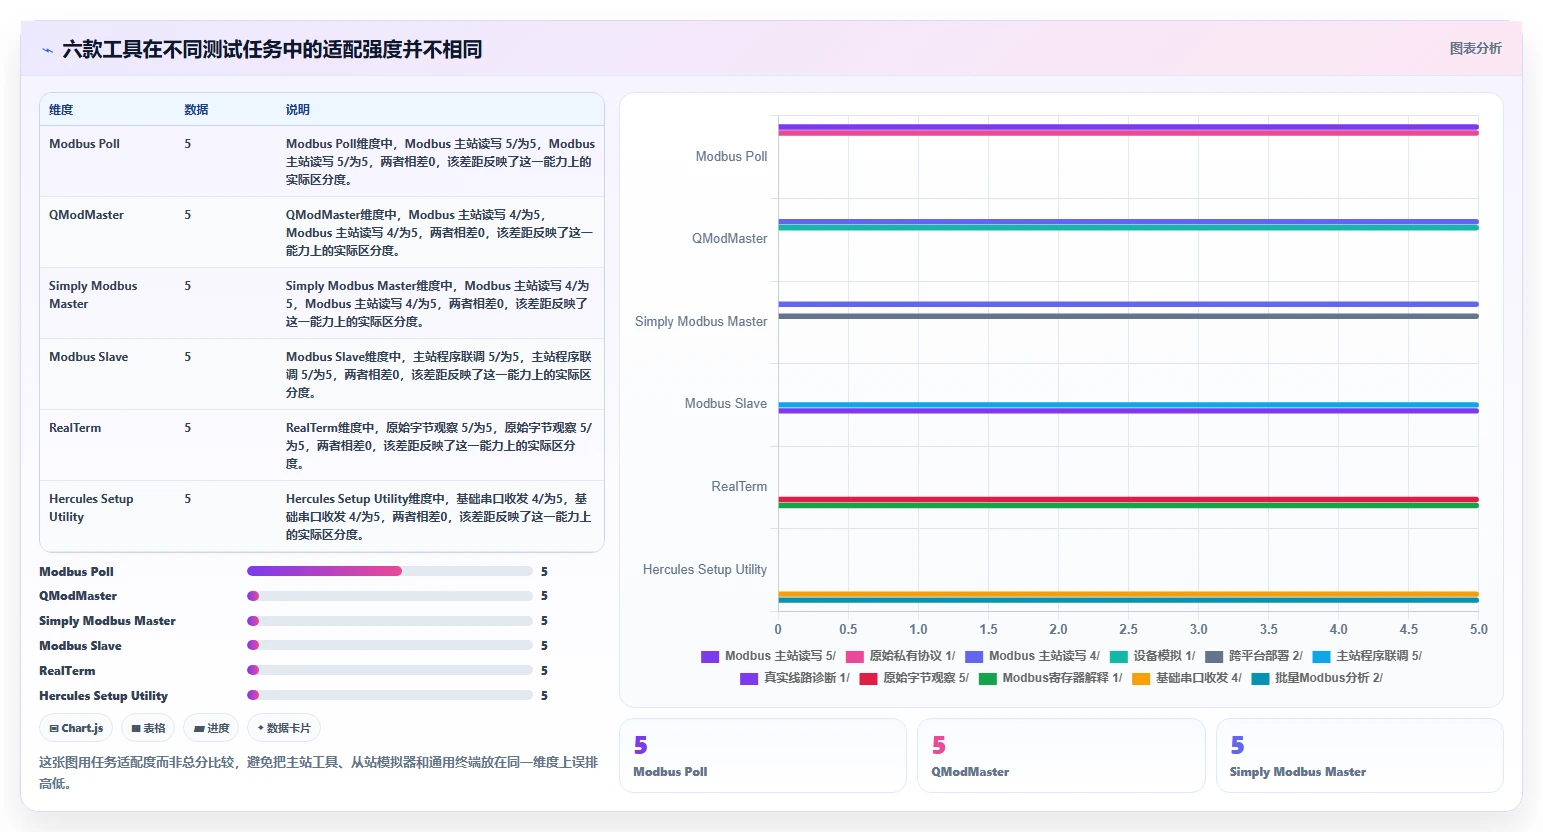Click the RealTerm row description text

point(439,446)
